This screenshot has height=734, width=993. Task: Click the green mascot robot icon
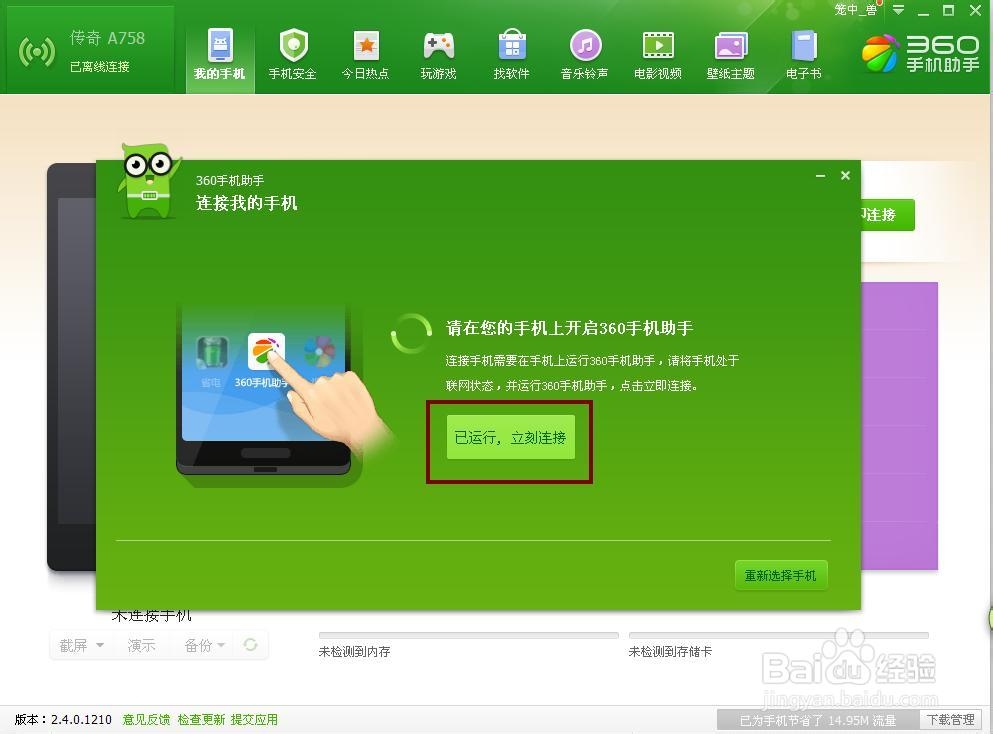point(148,181)
